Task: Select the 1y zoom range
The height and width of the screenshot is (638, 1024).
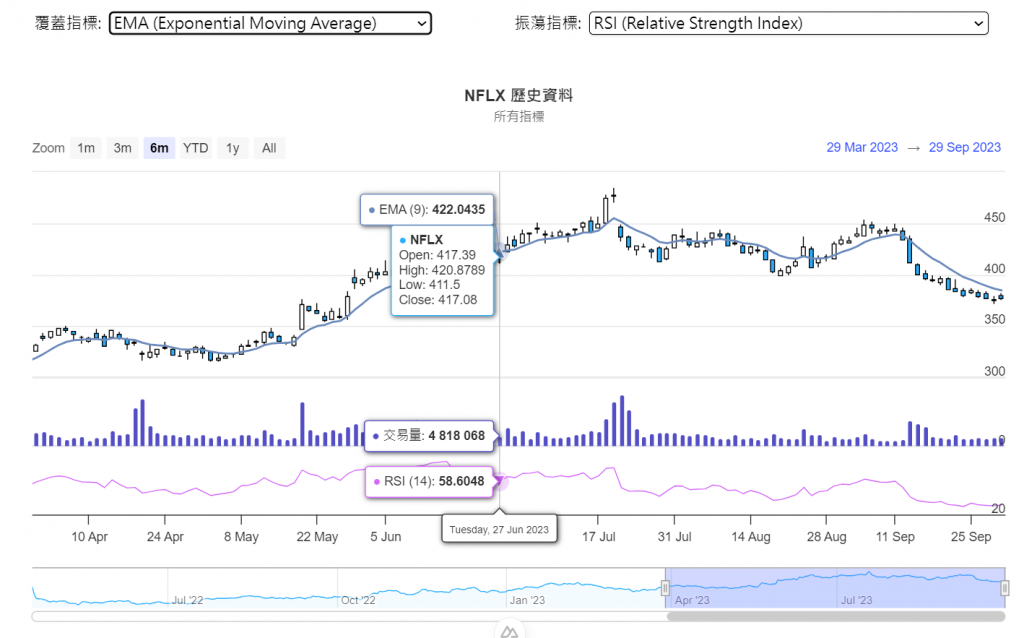Action: point(232,148)
